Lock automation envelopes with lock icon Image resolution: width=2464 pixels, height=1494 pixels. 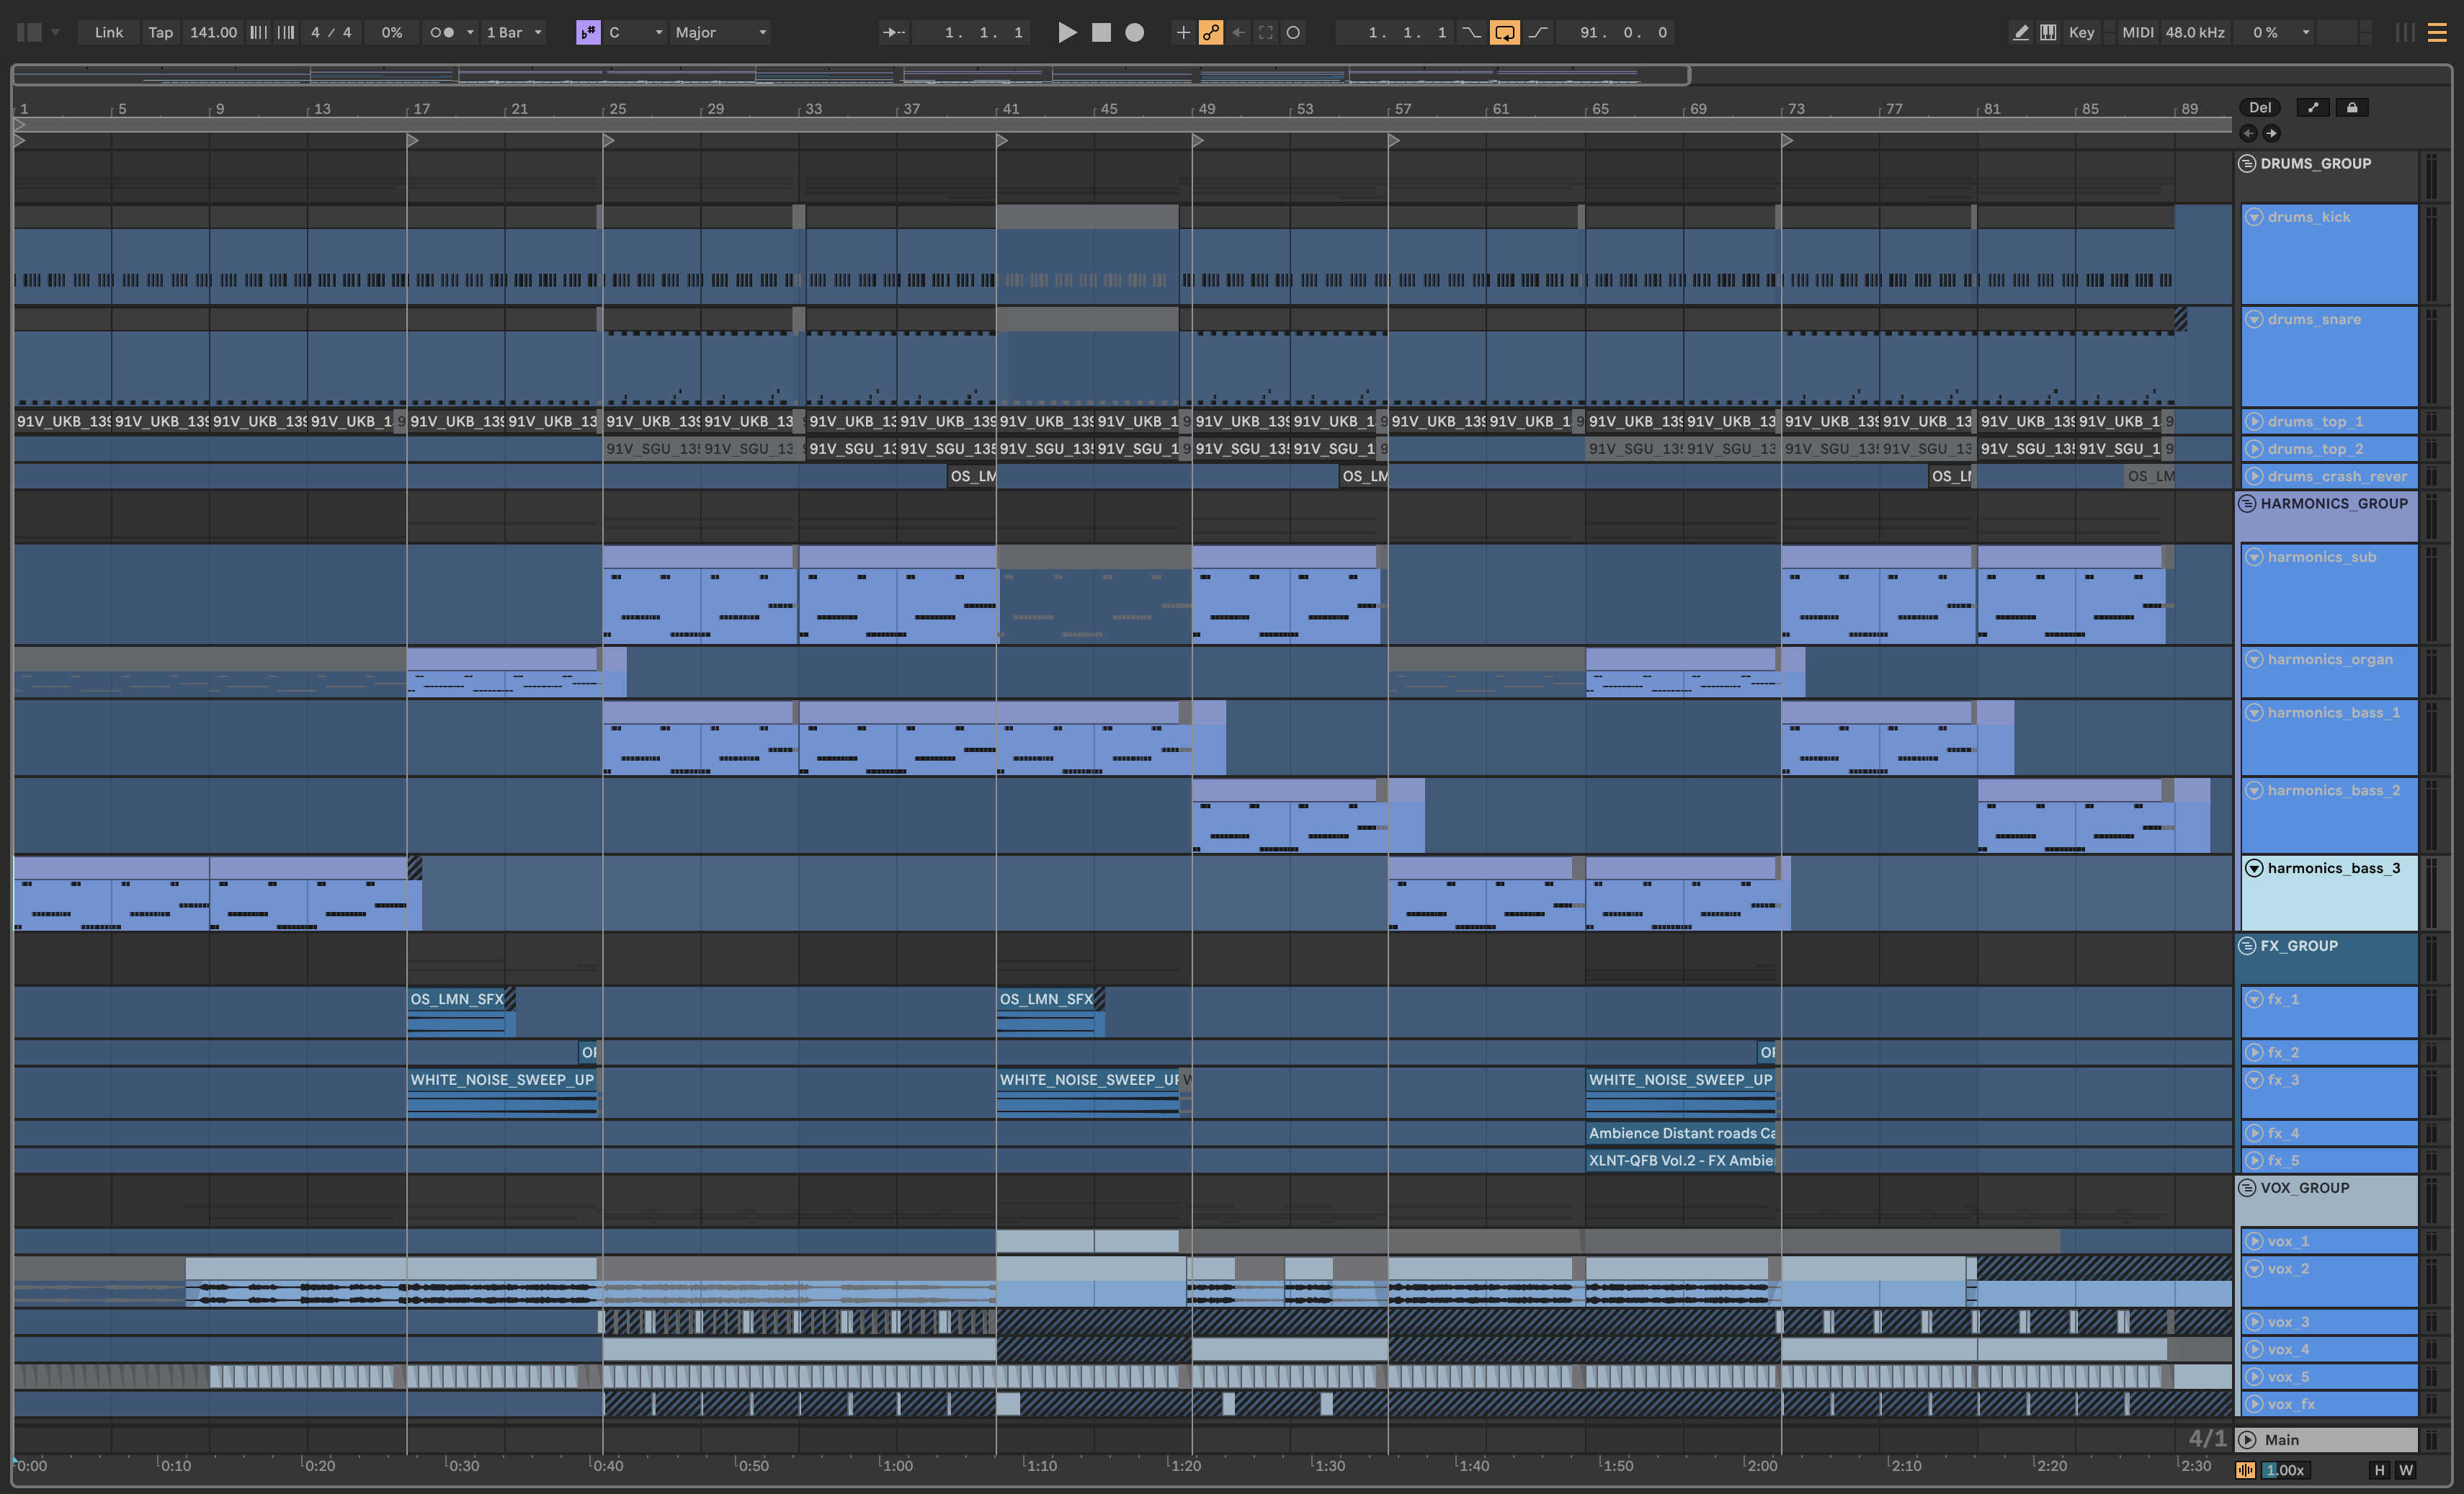pyautogui.click(x=2352, y=107)
